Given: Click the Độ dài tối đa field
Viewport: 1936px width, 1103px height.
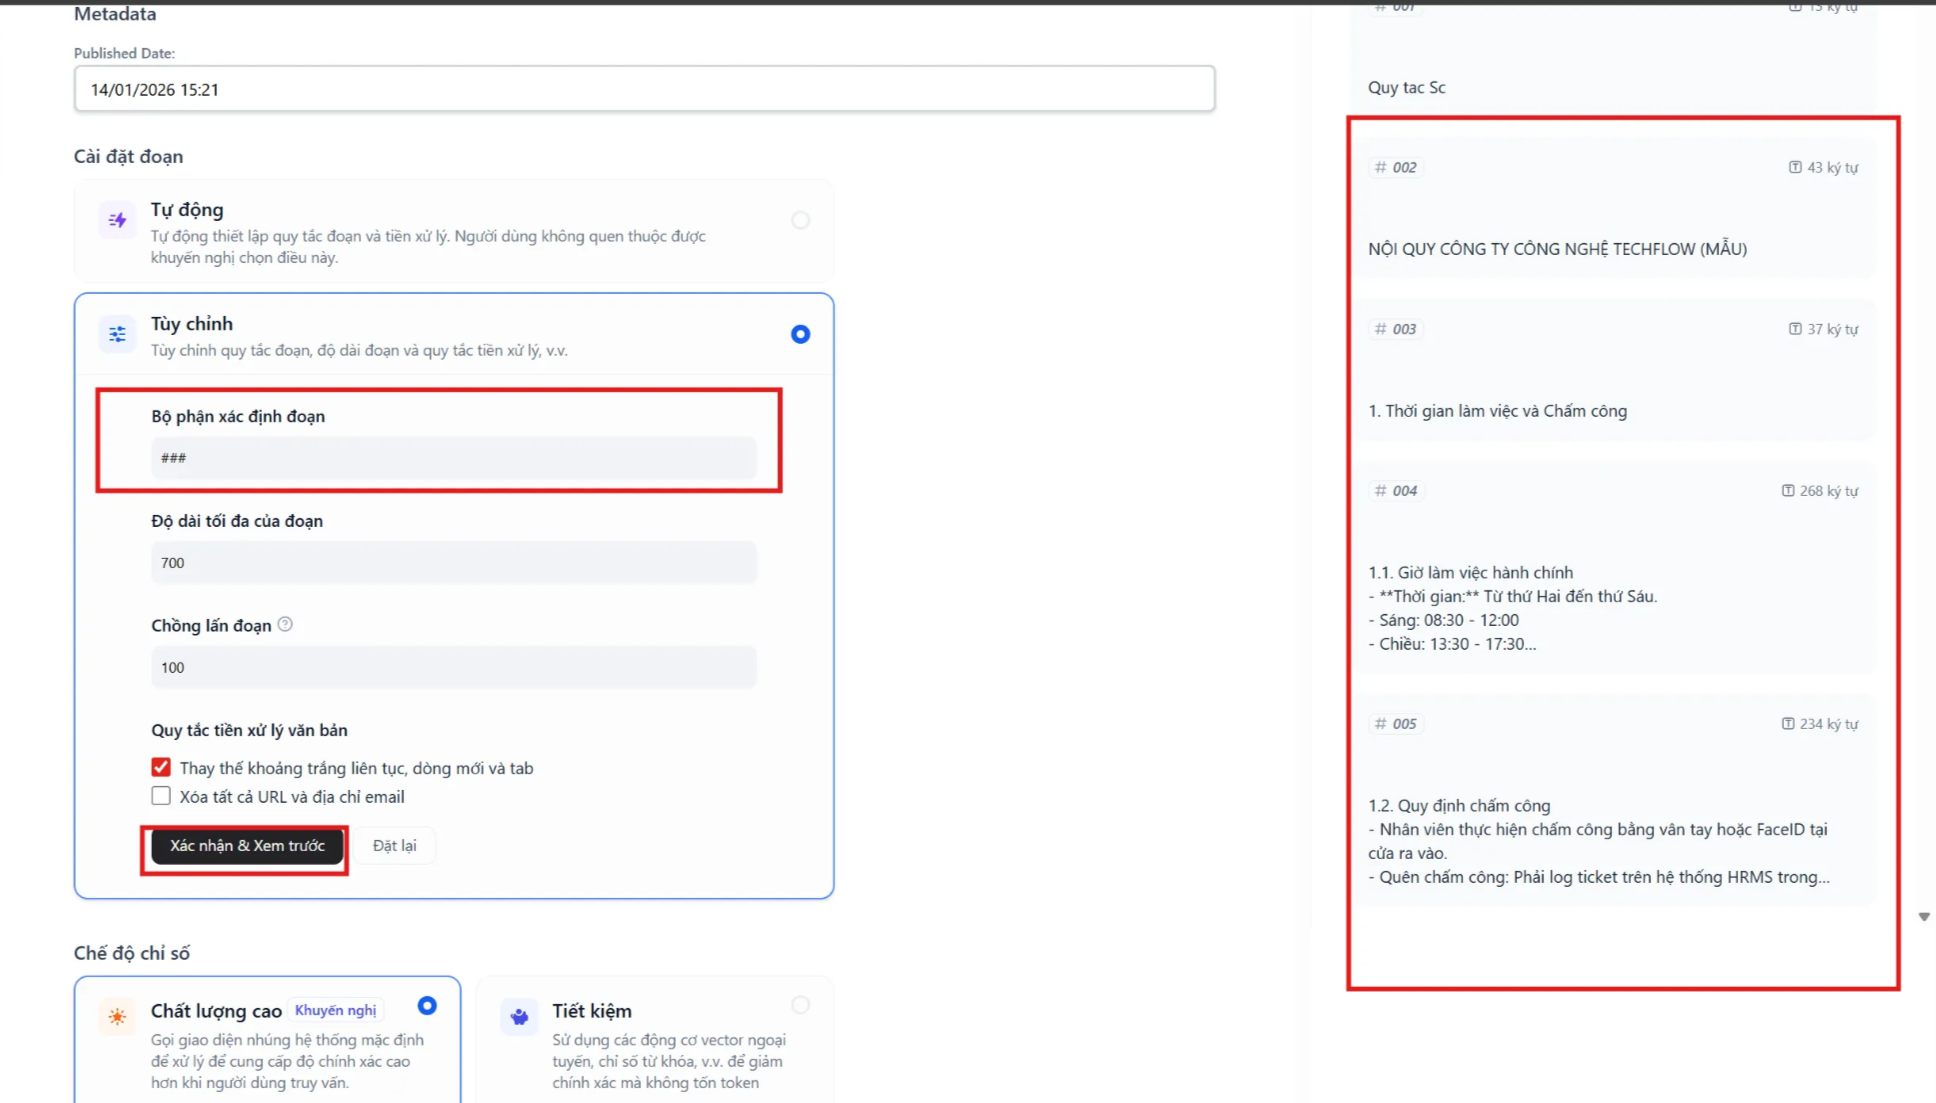Looking at the screenshot, I should [x=453, y=563].
